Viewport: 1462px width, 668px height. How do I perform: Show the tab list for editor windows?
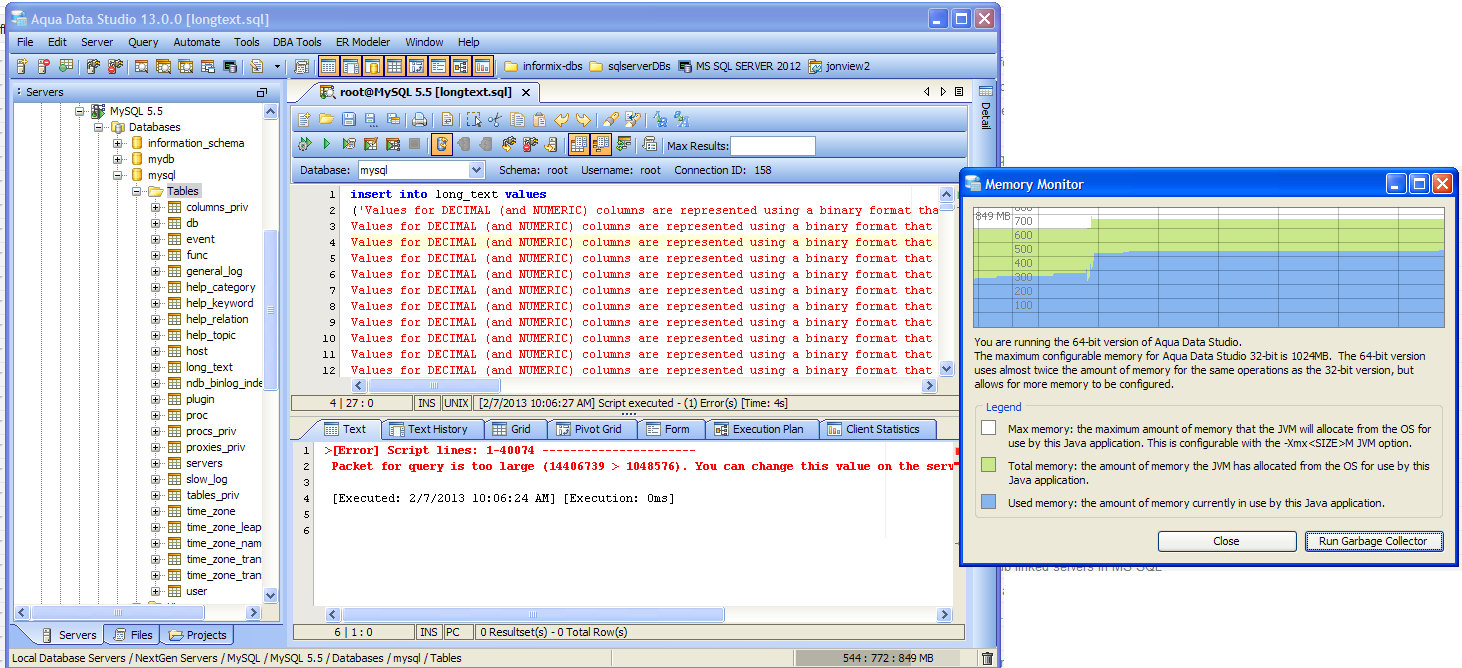pos(959,92)
